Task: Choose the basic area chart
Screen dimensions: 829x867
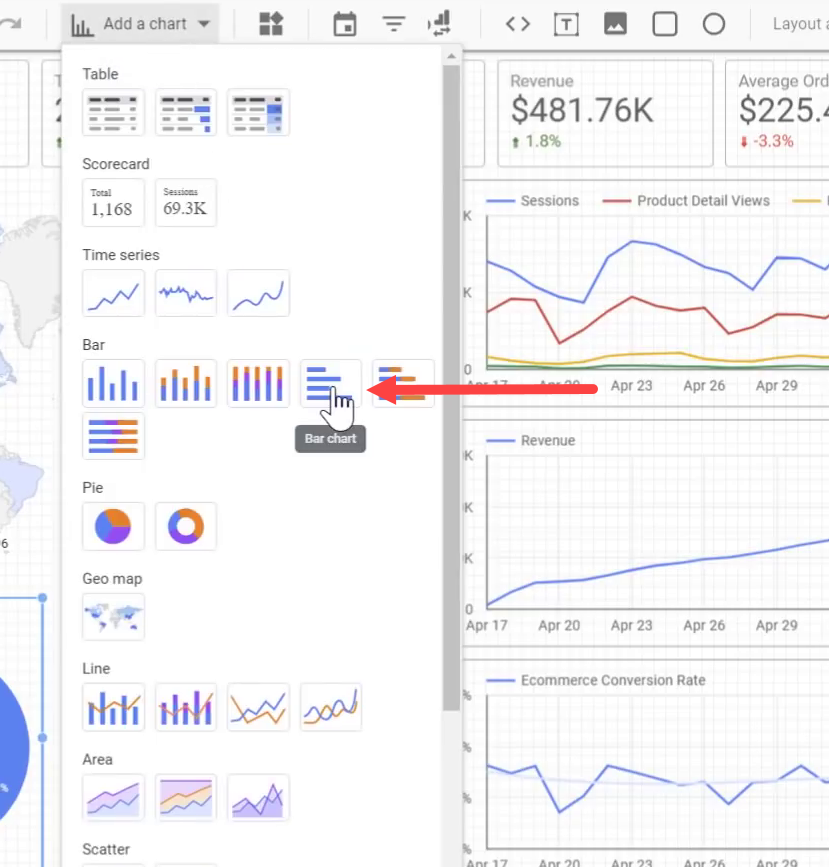Action: 113,798
